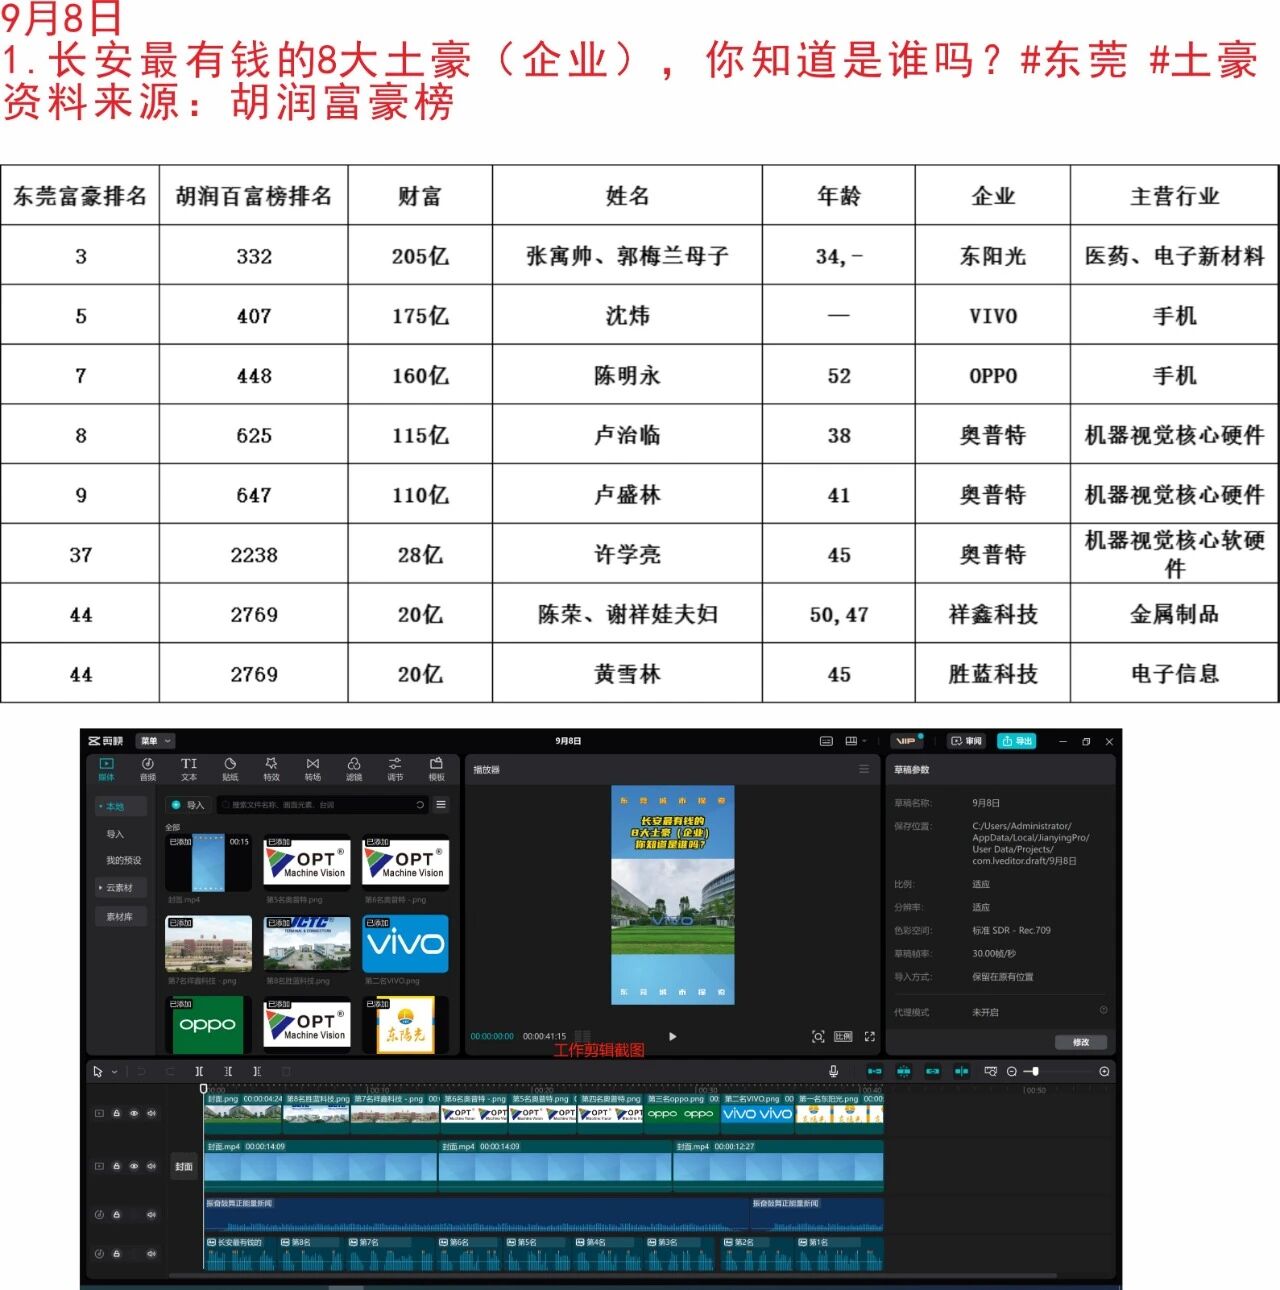Click the 导入 import button with plus icon
Image resolution: width=1280 pixels, height=1290 pixels.
point(187,805)
